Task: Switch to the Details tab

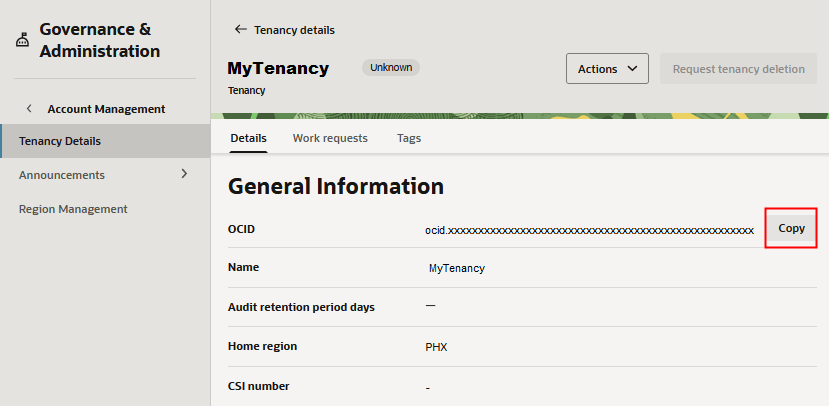Action: 248,139
